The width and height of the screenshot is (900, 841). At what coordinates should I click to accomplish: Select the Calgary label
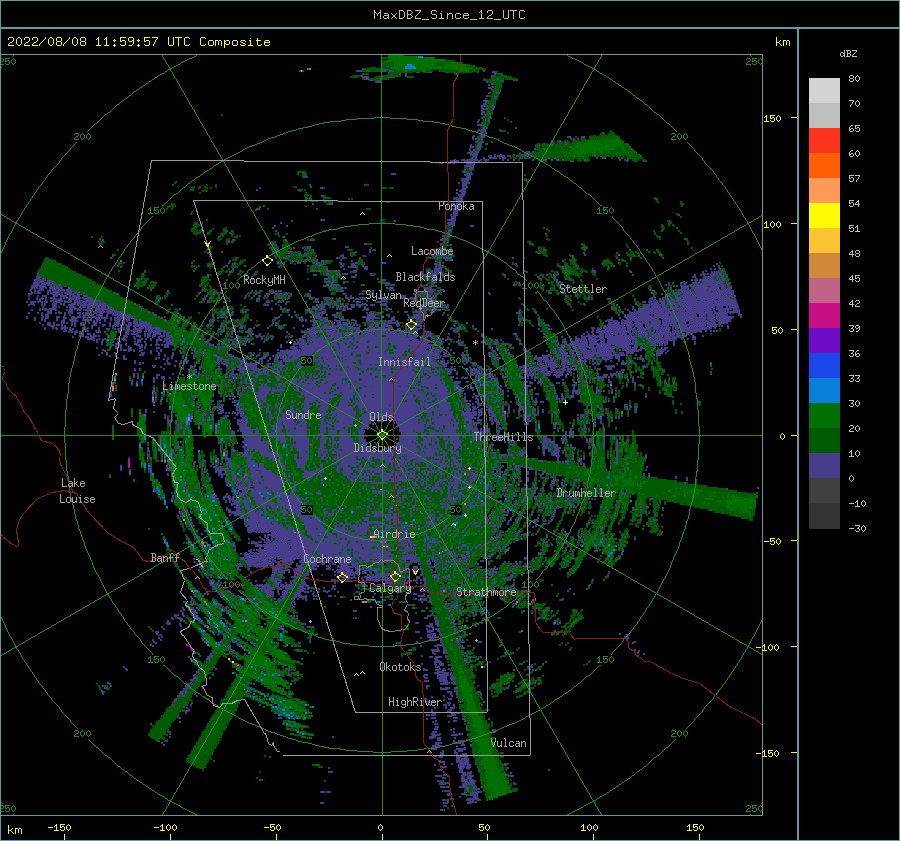390,588
